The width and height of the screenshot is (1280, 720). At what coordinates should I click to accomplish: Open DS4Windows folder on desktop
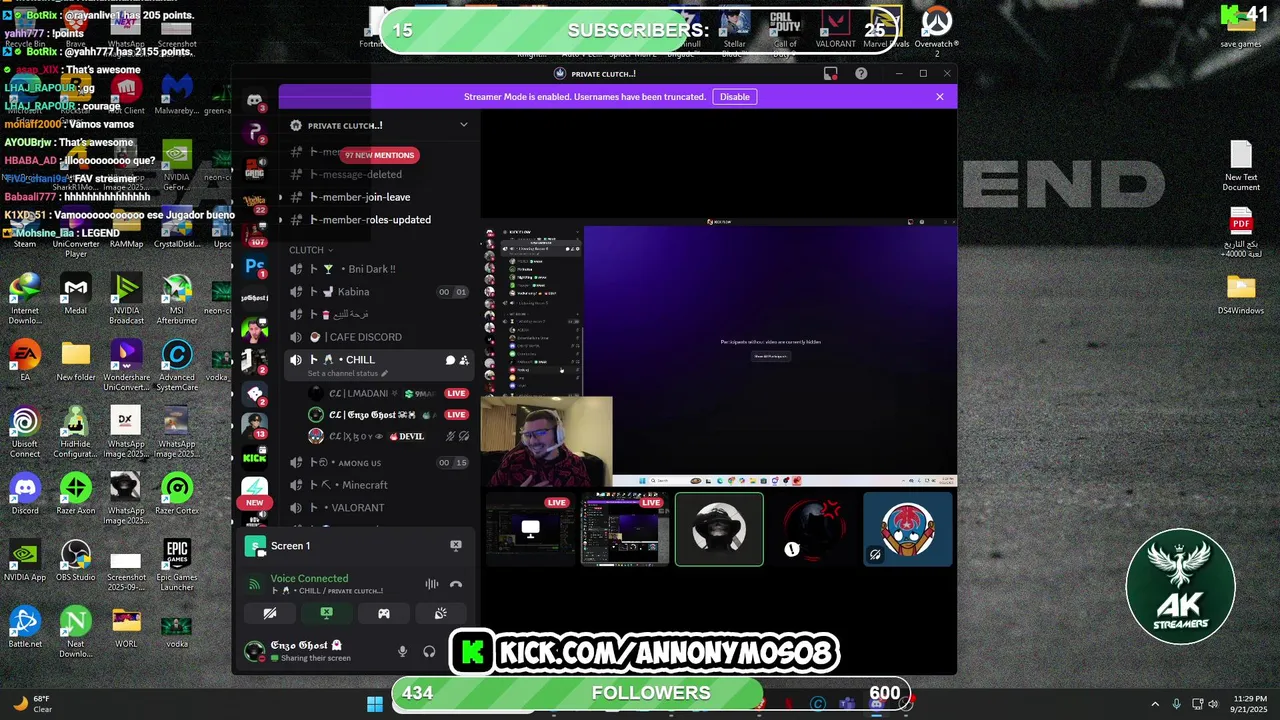tap(1241, 294)
